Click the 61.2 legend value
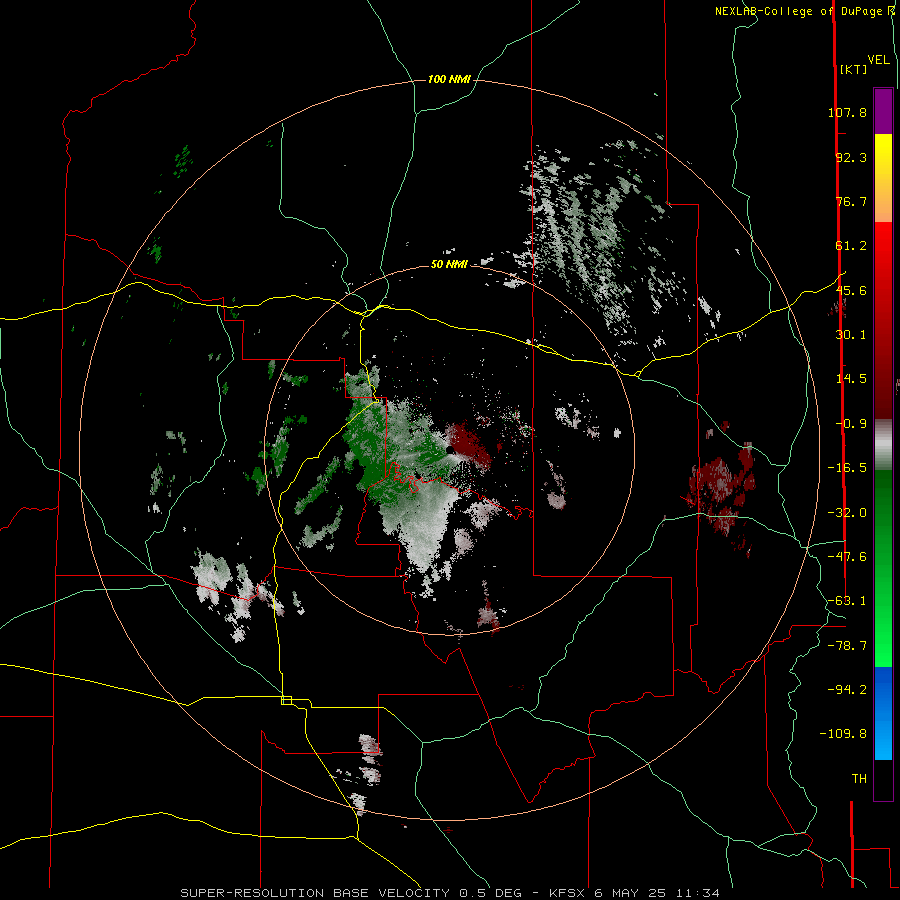The width and height of the screenshot is (900, 900). click(x=851, y=246)
